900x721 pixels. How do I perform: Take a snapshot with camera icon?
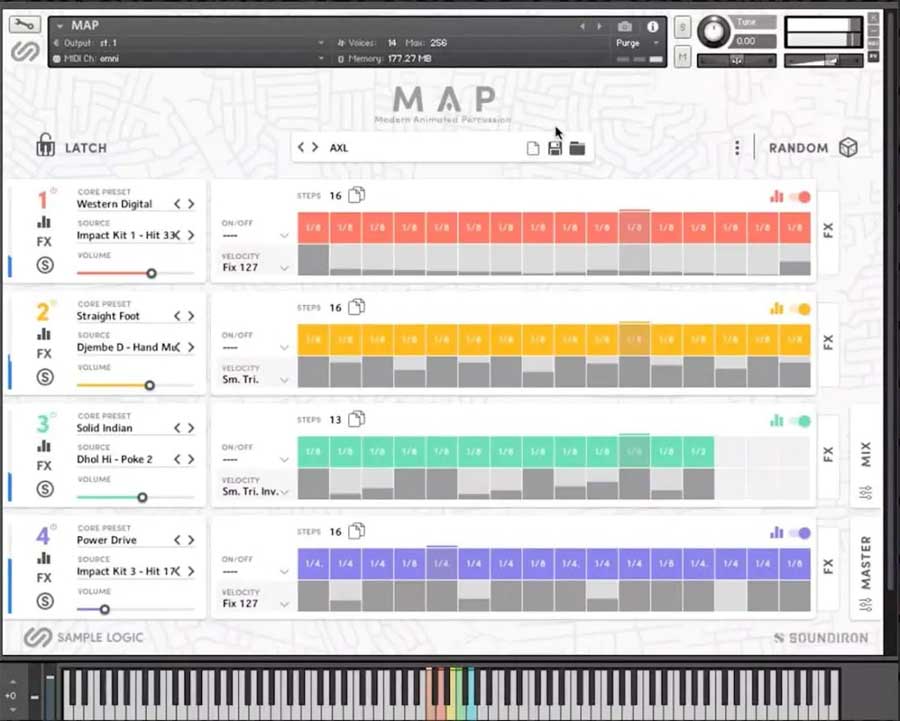(624, 26)
